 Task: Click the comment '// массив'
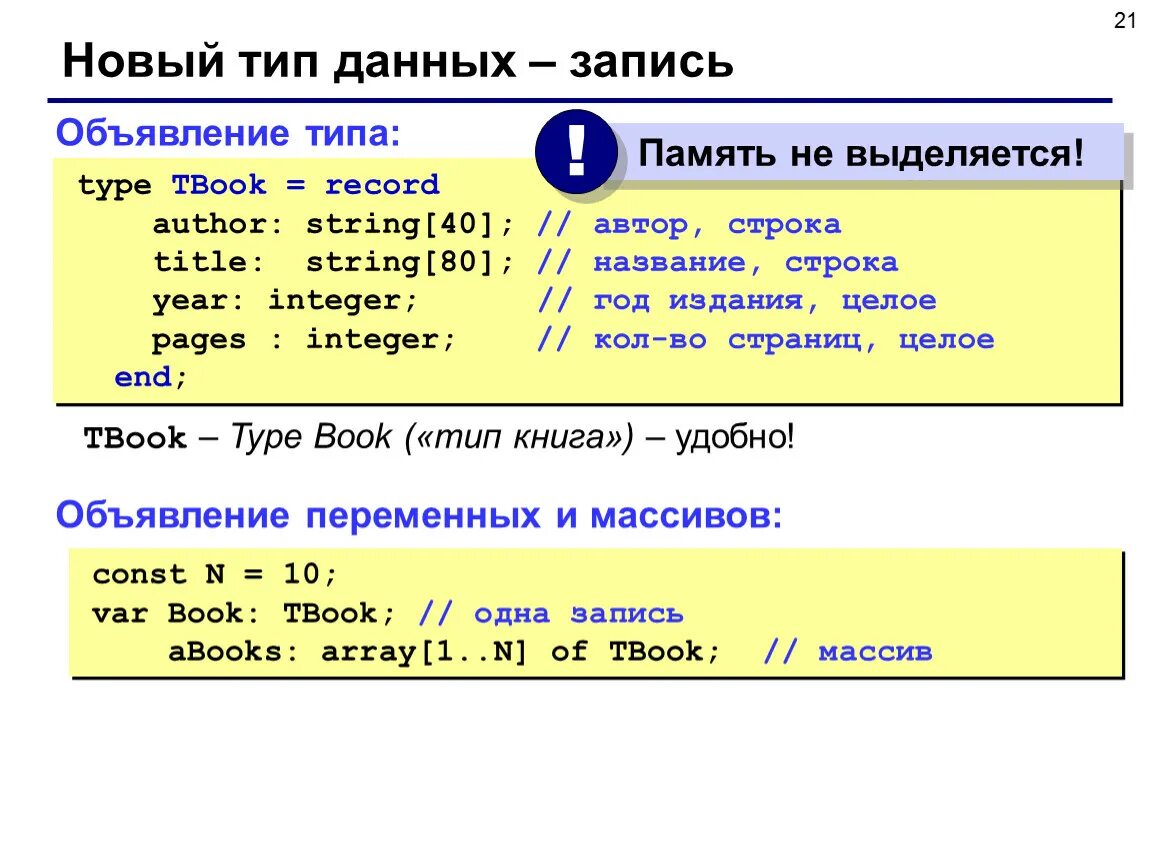tap(848, 651)
